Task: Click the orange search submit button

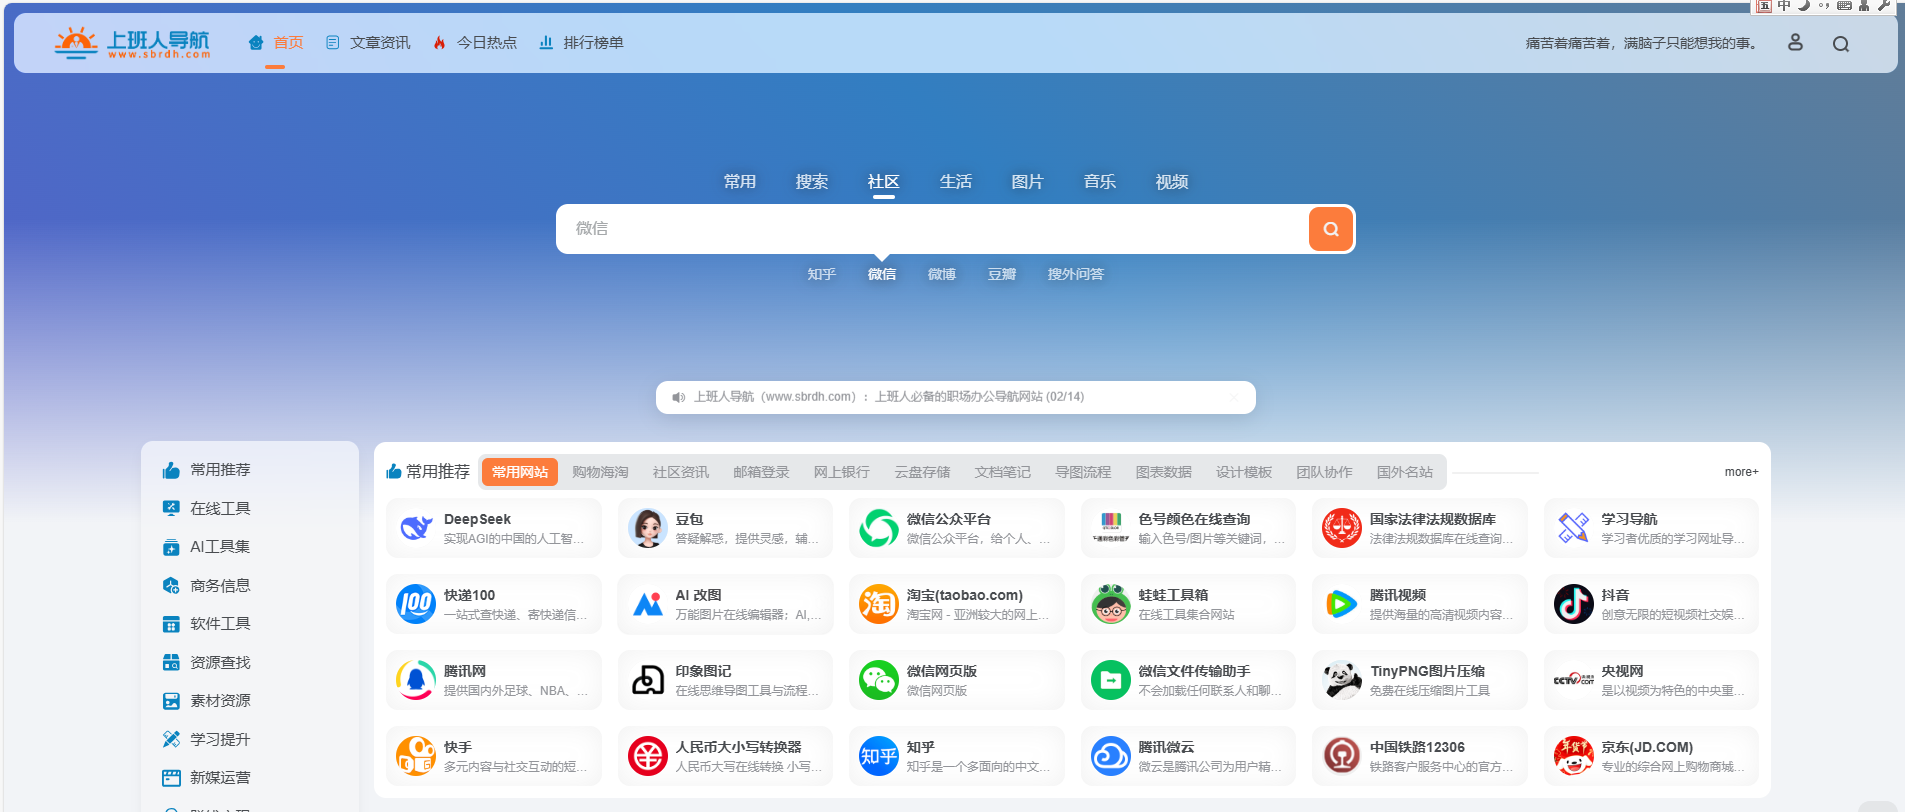Action: [1330, 229]
